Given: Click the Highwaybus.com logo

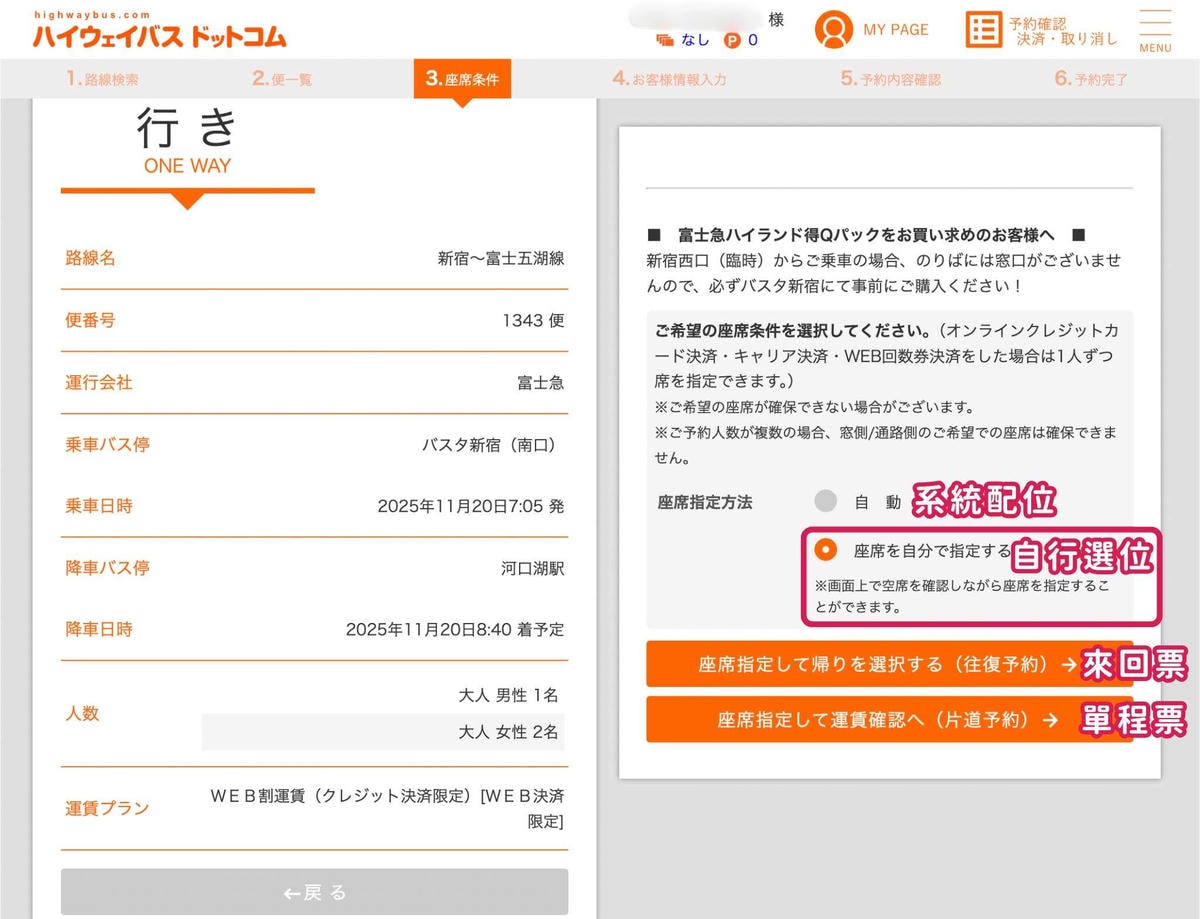Looking at the screenshot, I should coord(160,30).
